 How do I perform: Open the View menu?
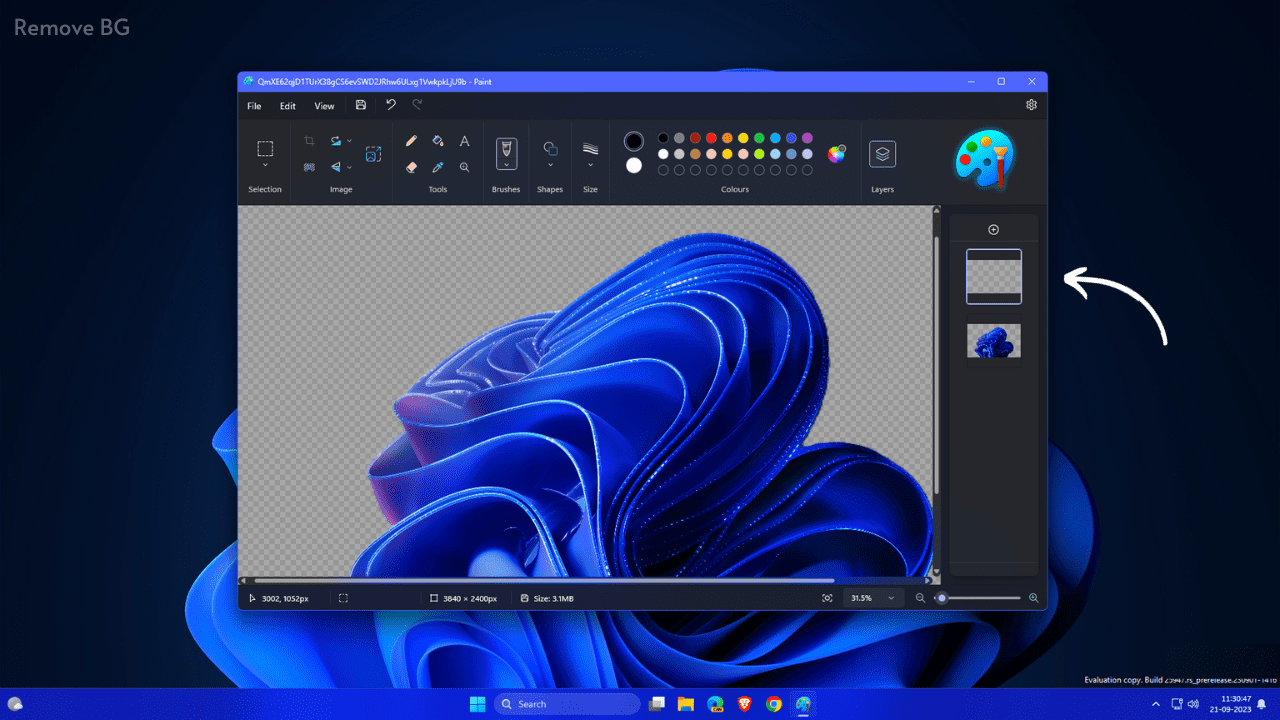324,106
